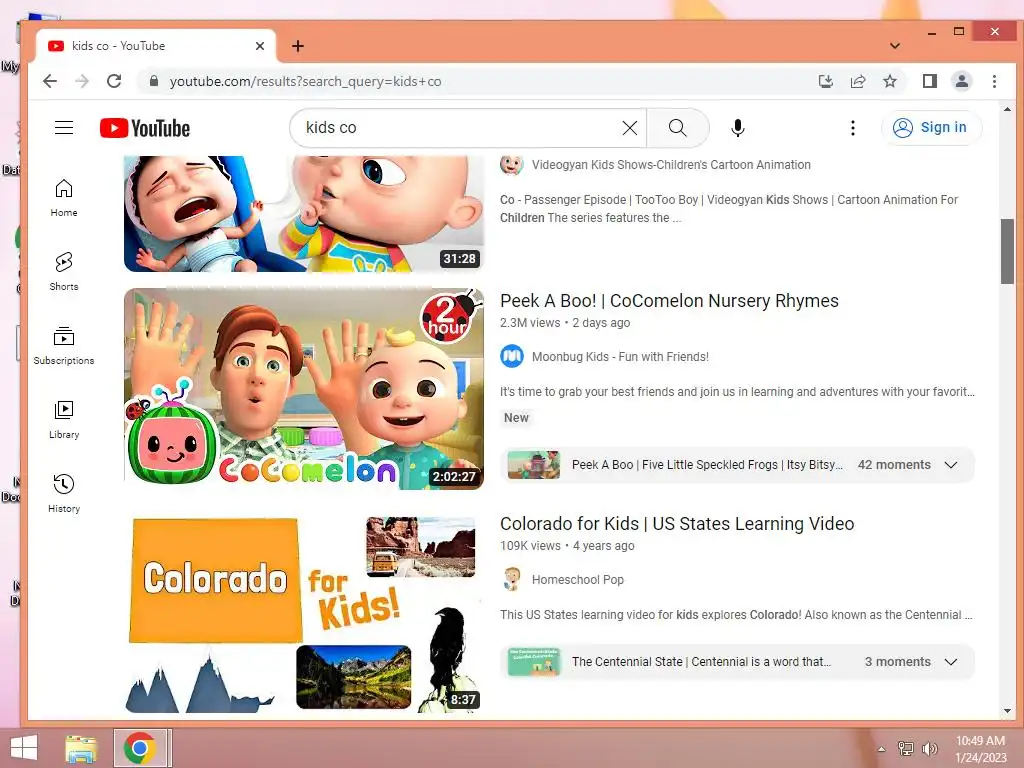Open a new tab with the plus
This screenshot has width=1024, height=768.
[x=298, y=46]
